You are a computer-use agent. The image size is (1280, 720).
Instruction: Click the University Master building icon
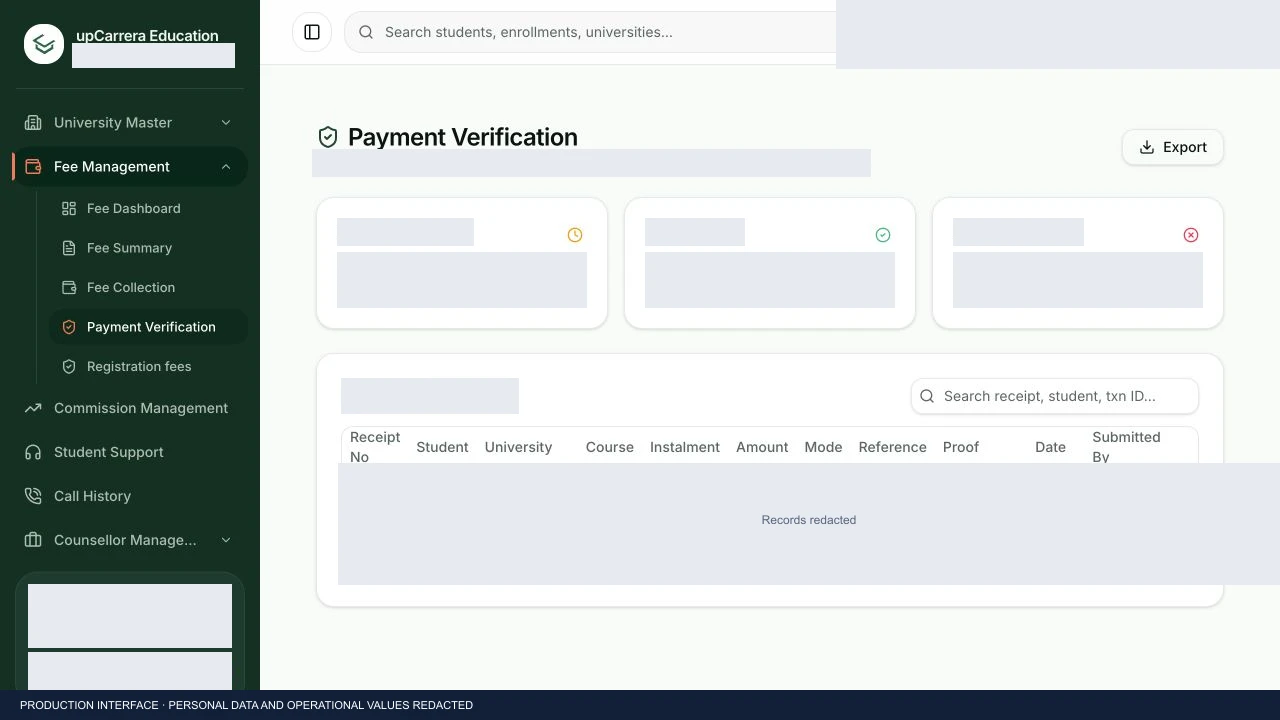(33, 122)
